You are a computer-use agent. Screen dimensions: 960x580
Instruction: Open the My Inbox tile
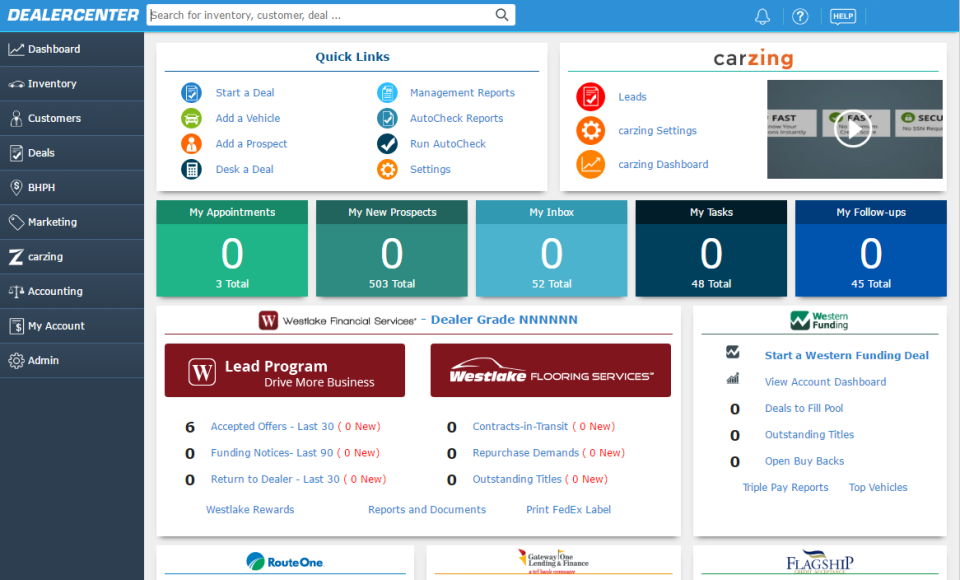click(x=551, y=248)
